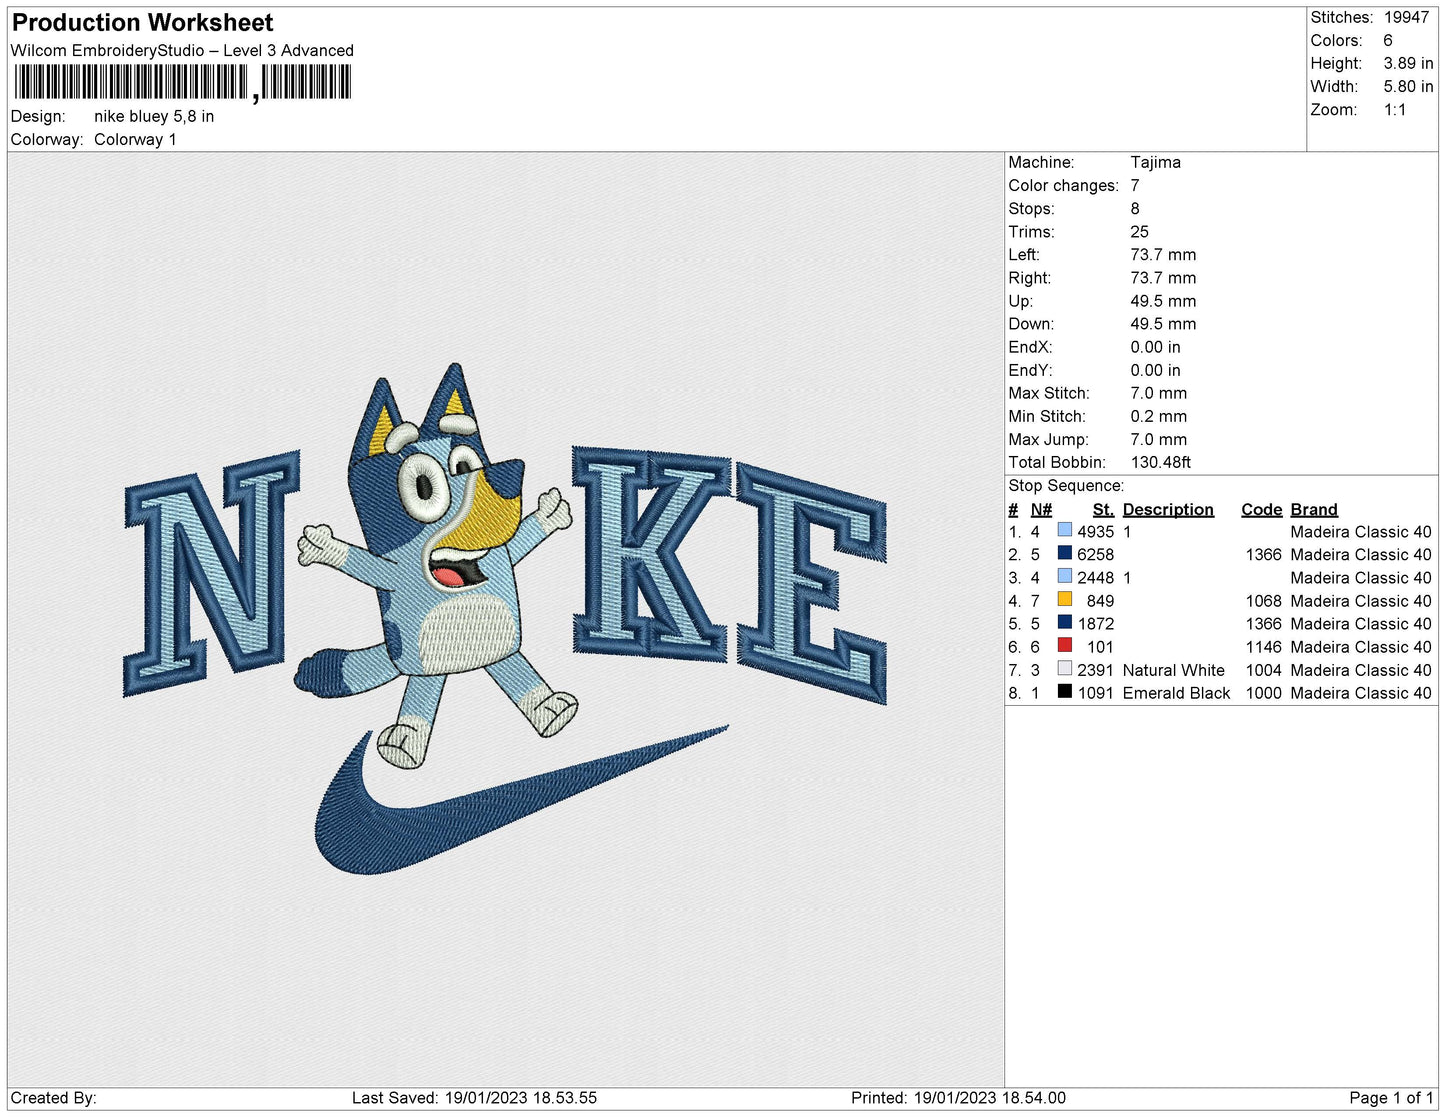Image resolution: width=1445 pixels, height=1117 pixels.
Task: Click the 'Brand' column header
Action: (1313, 509)
